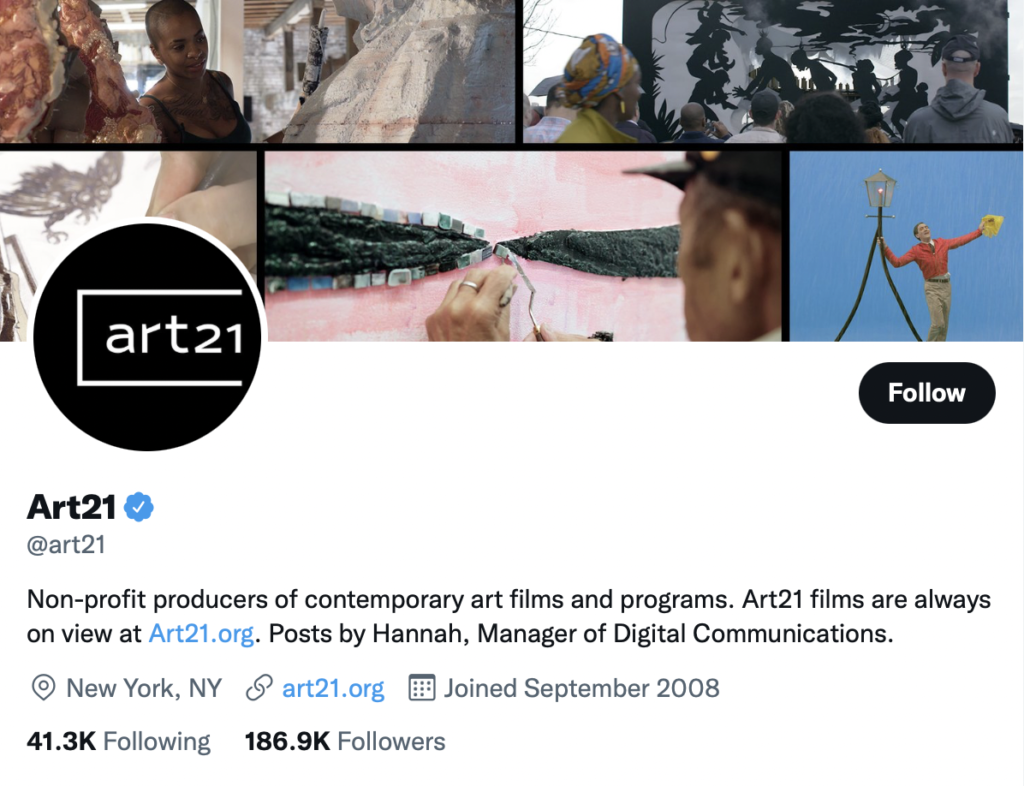
Task: Click the New York, NY location text
Action: click(x=144, y=688)
